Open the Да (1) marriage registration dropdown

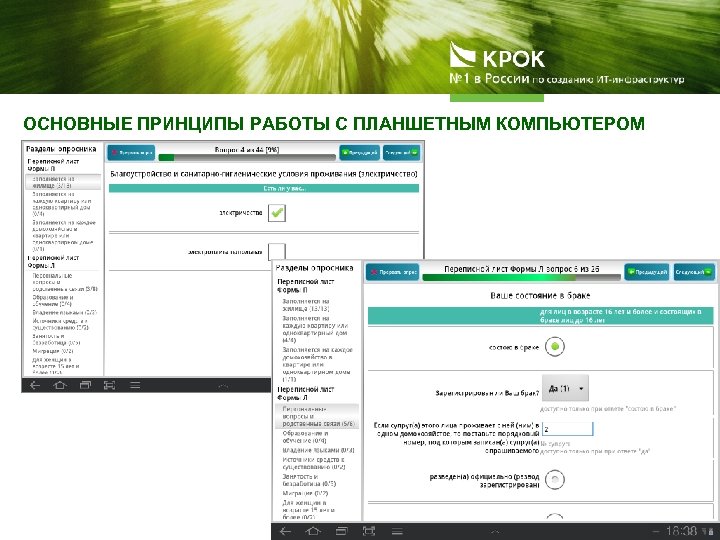tap(565, 388)
